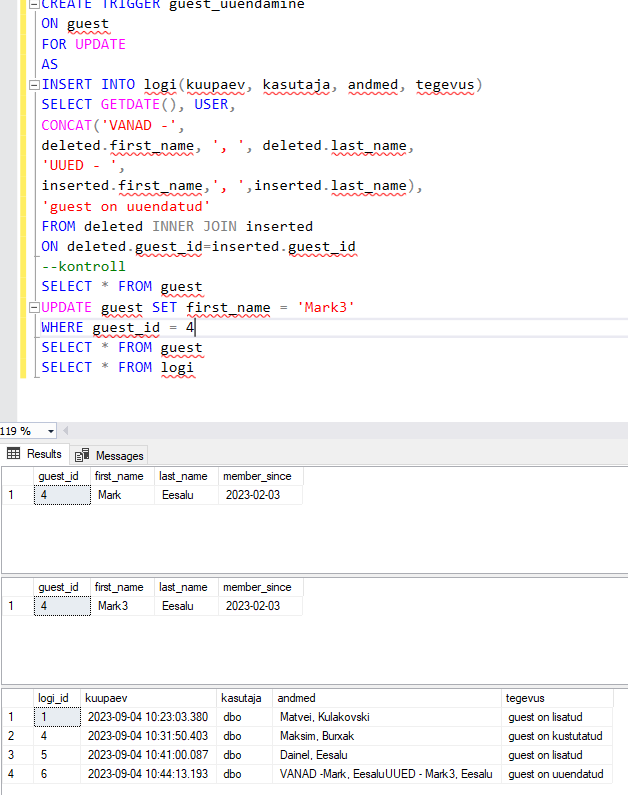Select cell 'Maksim, Burxak'
The height and width of the screenshot is (795, 628).
point(387,736)
